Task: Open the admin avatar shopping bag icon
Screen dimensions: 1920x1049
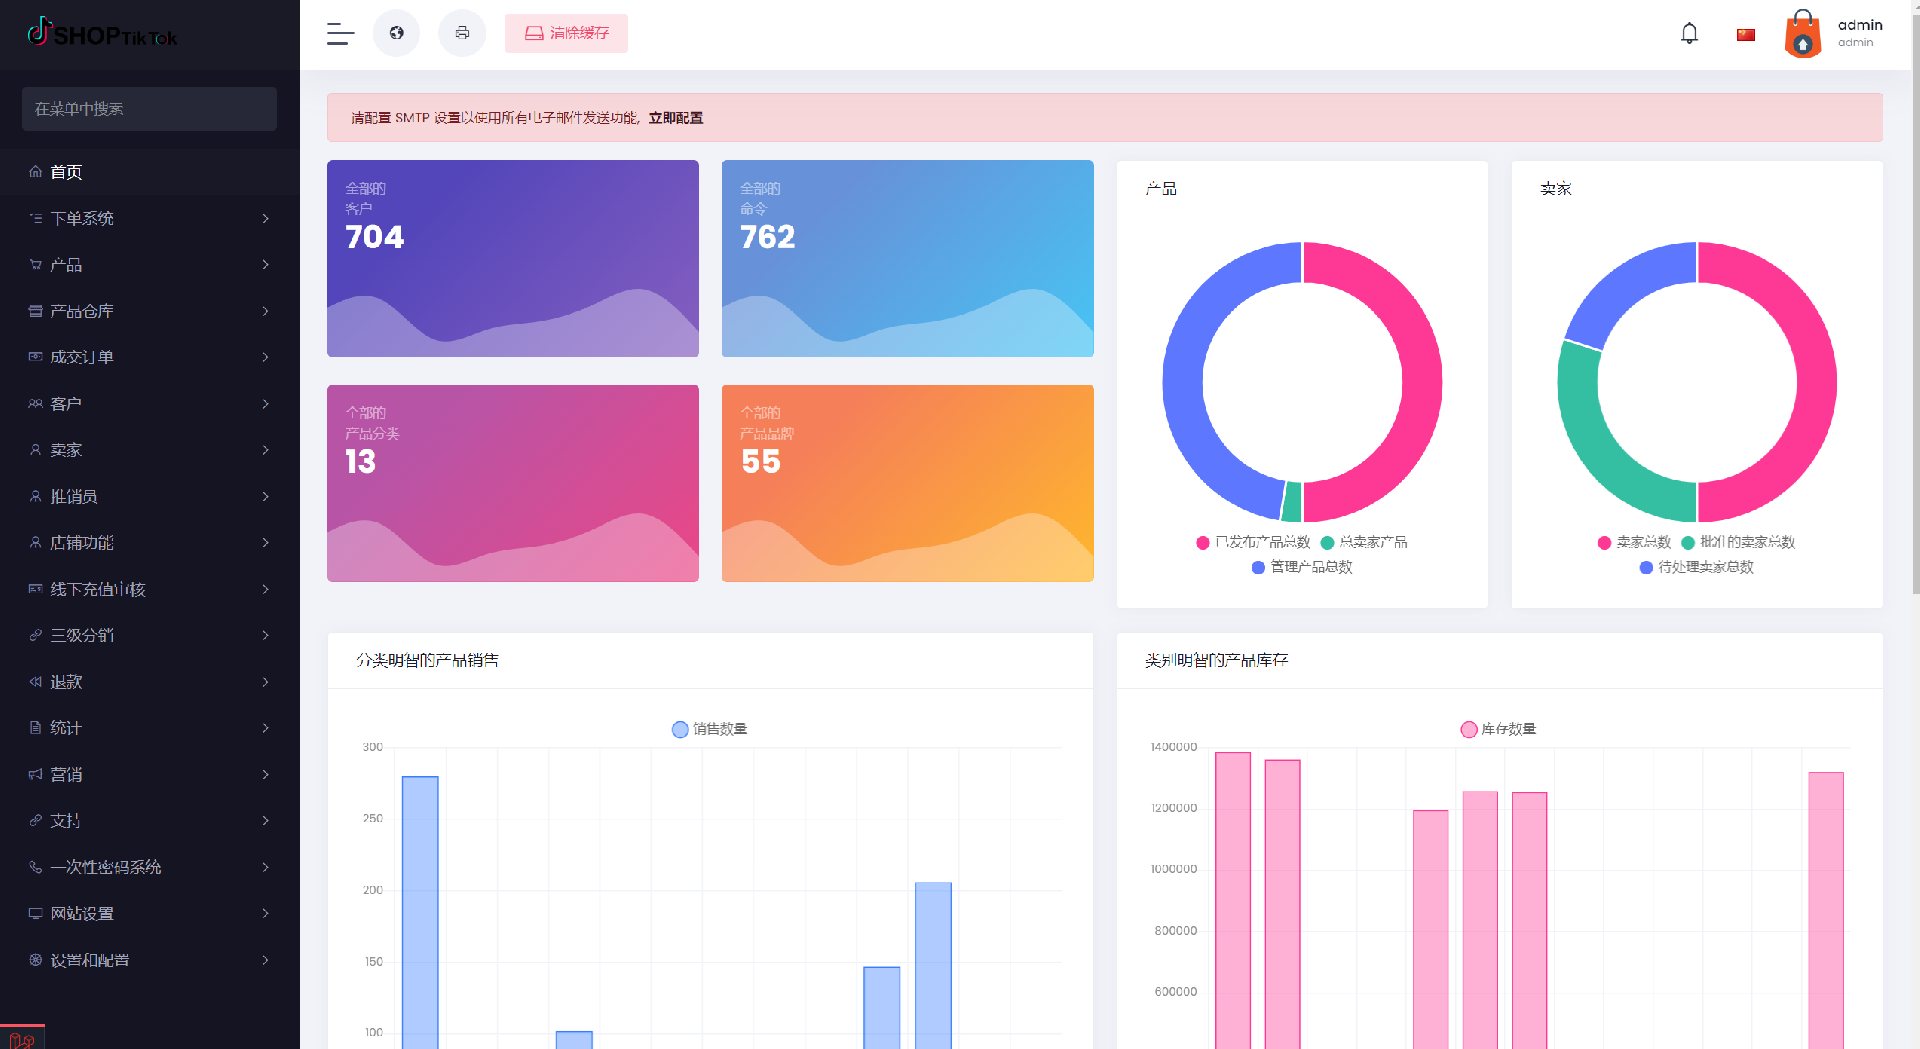Action: point(1802,35)
